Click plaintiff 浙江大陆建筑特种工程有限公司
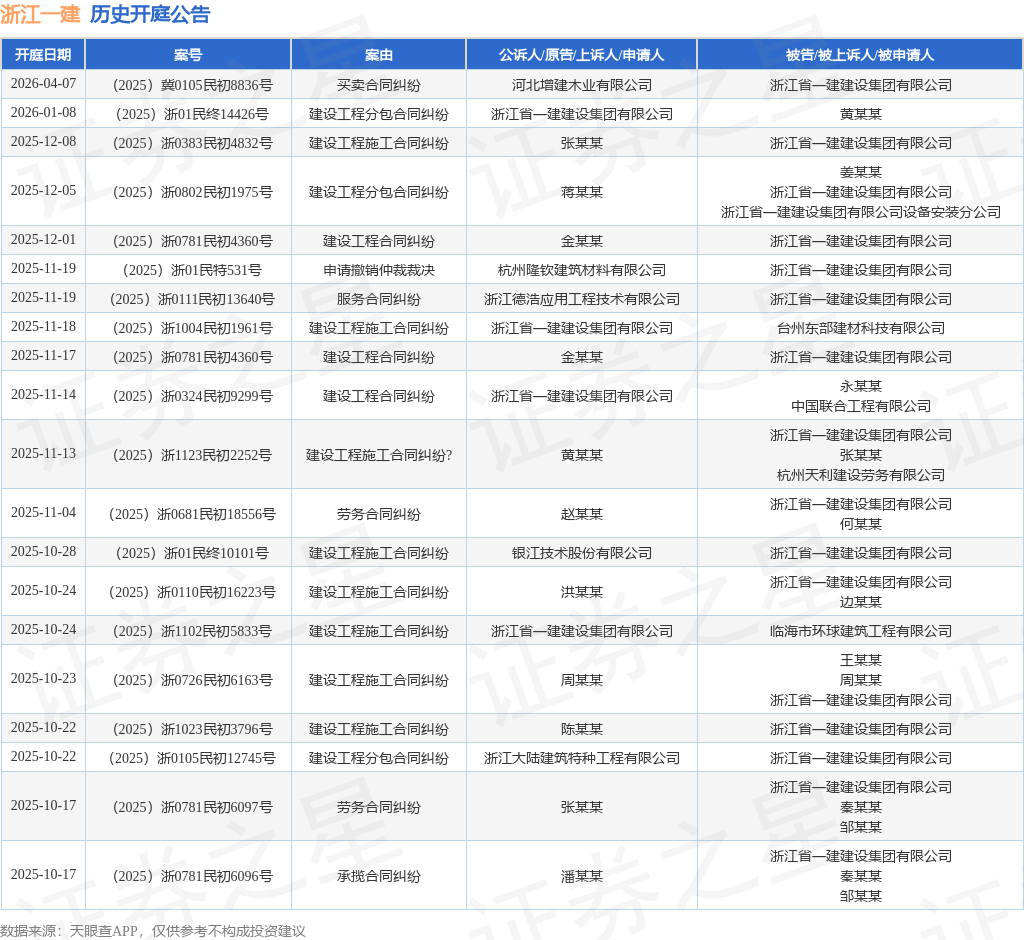Image resolution: width=1024 pixels, height=940 pixels. tap(582, 758)
